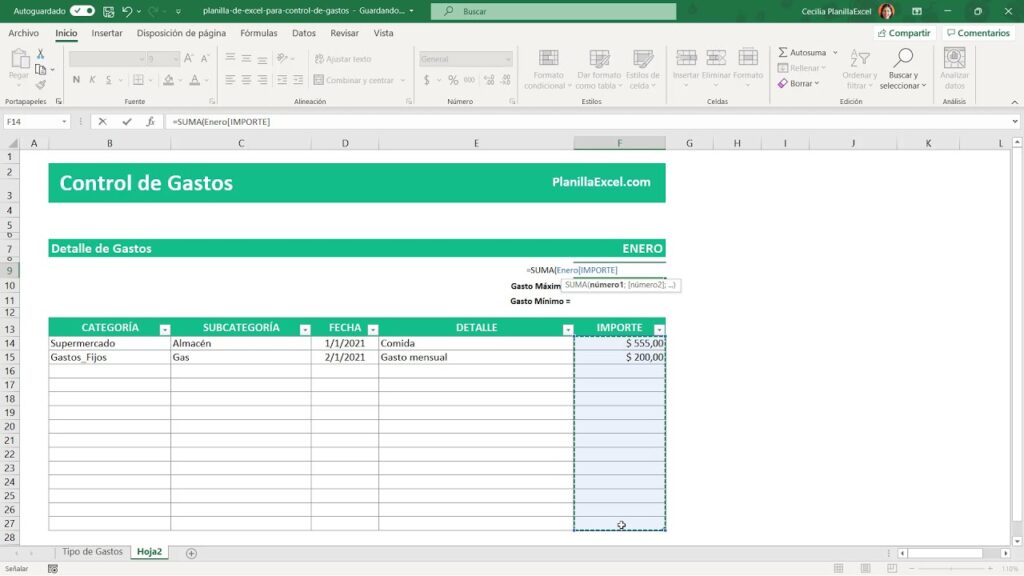1024x576 pixels.
Task: Open the Name Box dropdown arrow
Action: (65, 122)
